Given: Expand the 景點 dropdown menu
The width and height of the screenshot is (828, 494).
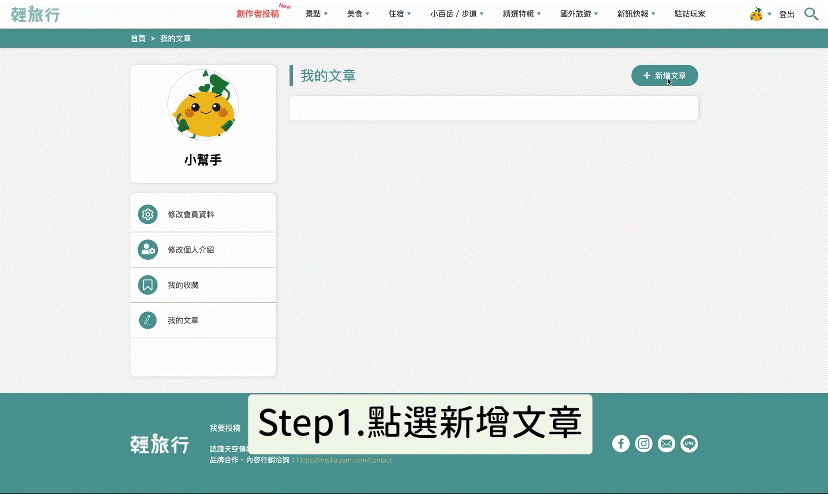Looking at the screenshot, I should pos(316,14).
